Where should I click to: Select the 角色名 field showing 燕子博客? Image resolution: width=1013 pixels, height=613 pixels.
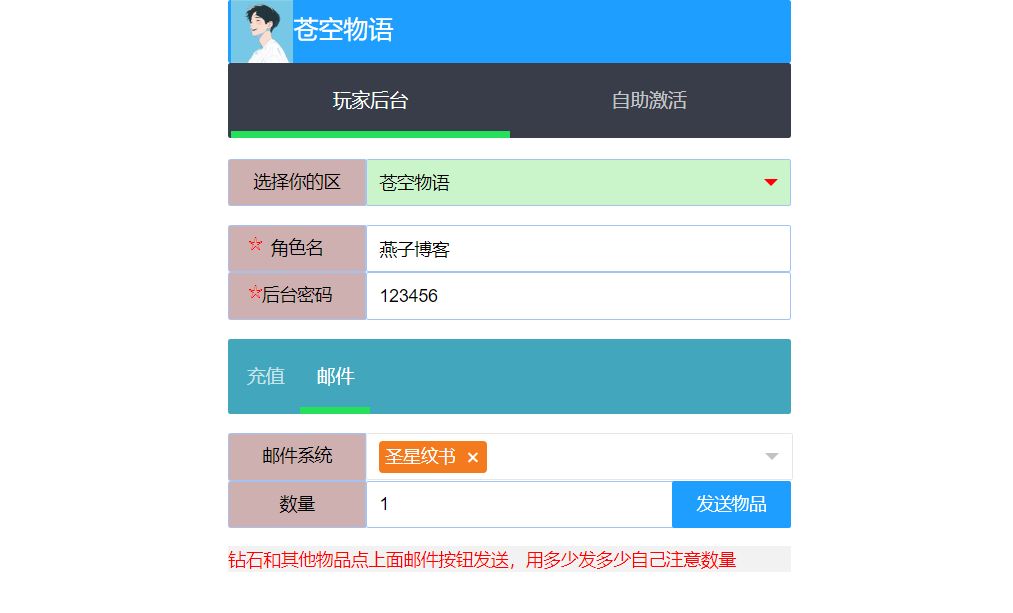coord(579,248)
